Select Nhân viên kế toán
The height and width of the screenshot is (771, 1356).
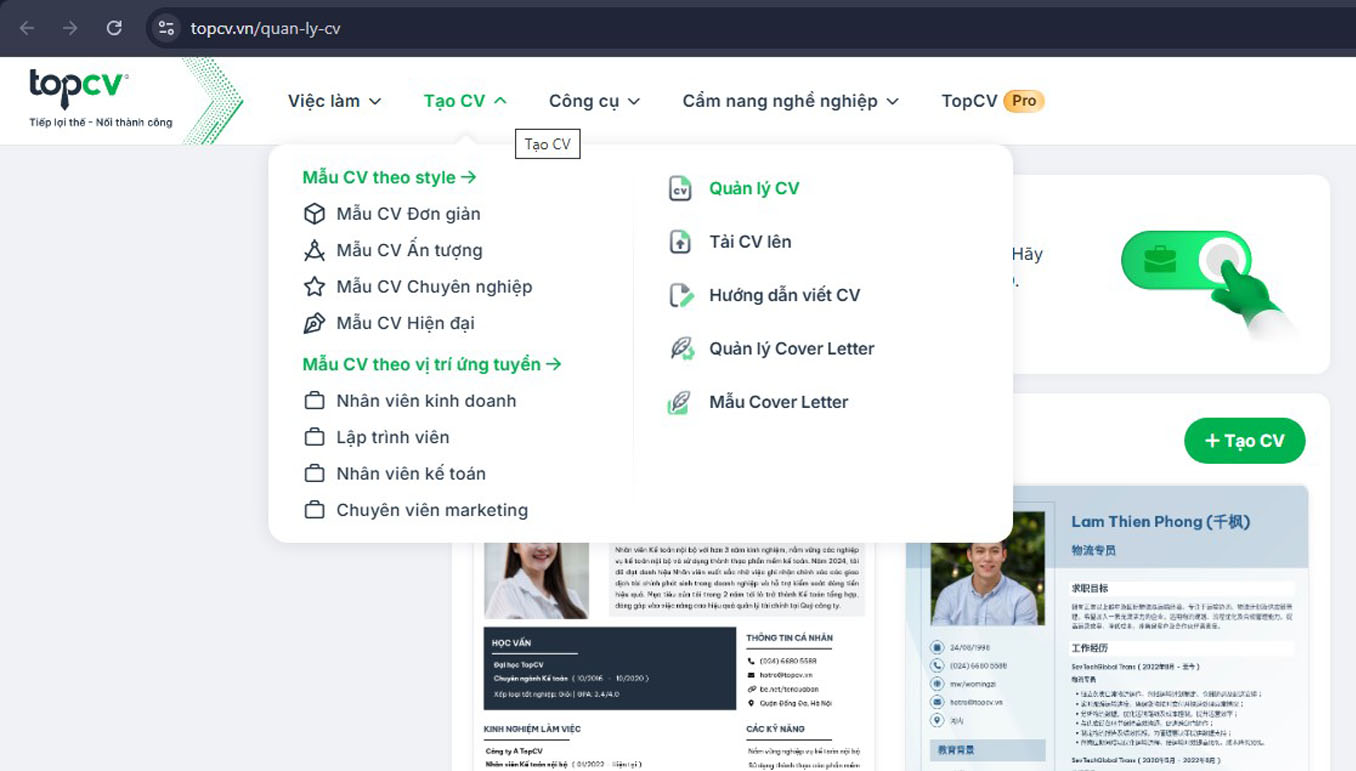pos(411,474)
